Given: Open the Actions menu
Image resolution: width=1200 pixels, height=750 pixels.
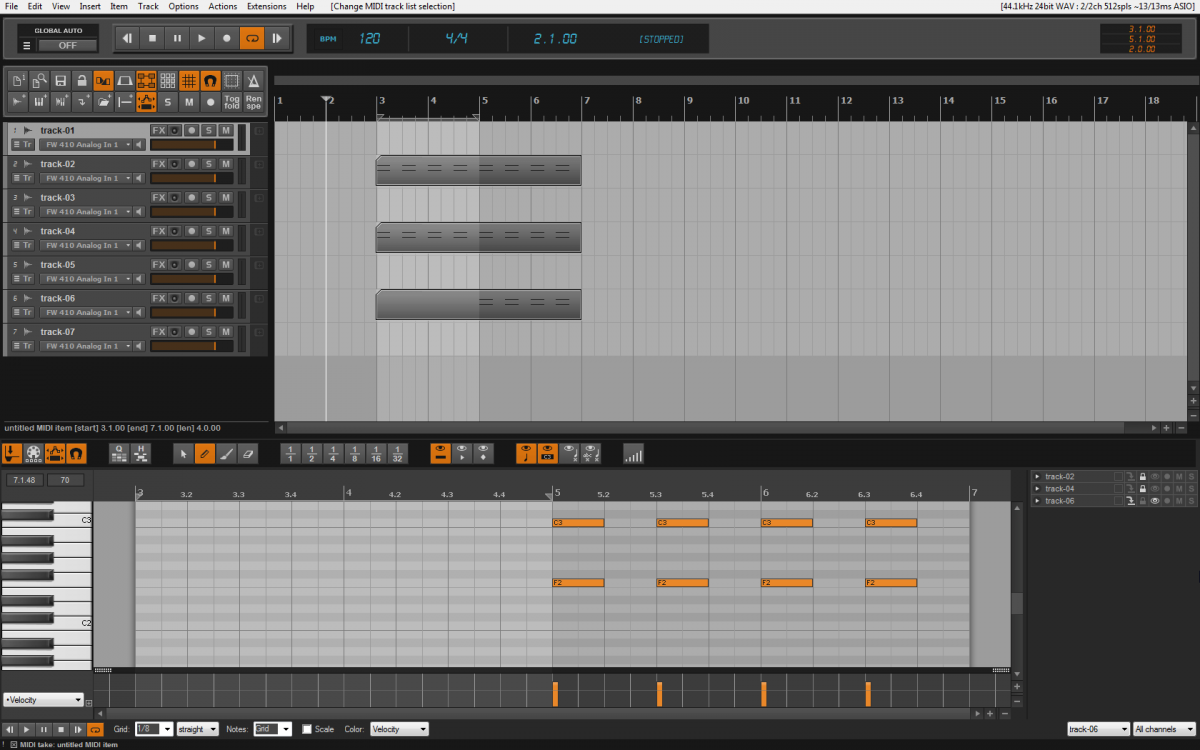Looking at the screenshot, I should (222, 6).
